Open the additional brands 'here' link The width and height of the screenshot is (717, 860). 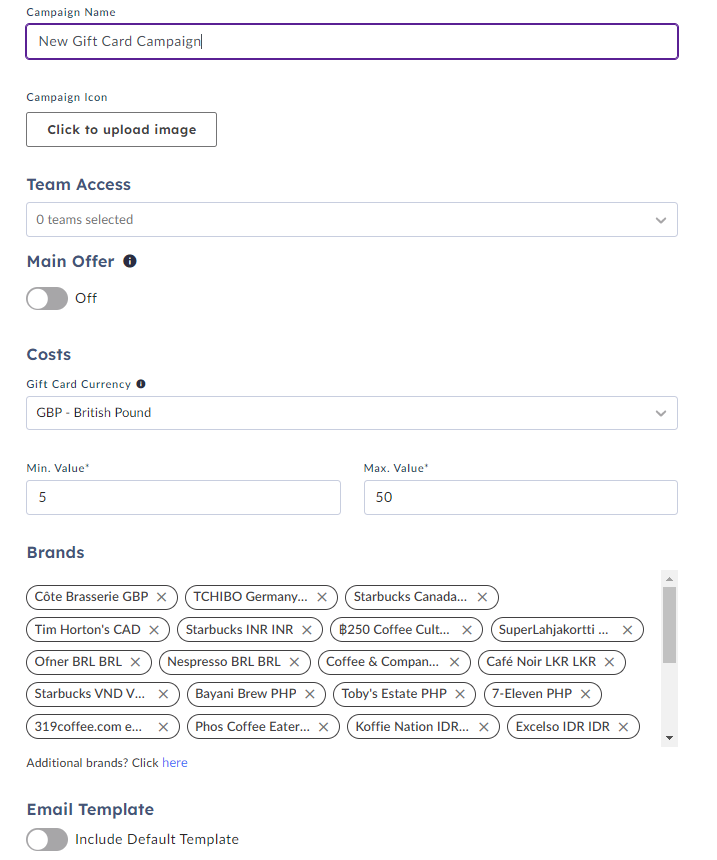coord(174,762)
